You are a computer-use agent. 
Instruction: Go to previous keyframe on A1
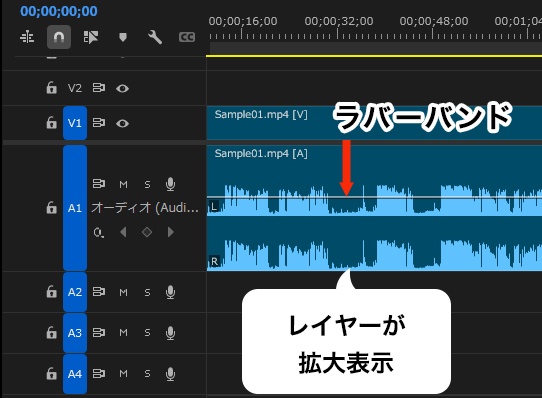coord(123,232)
